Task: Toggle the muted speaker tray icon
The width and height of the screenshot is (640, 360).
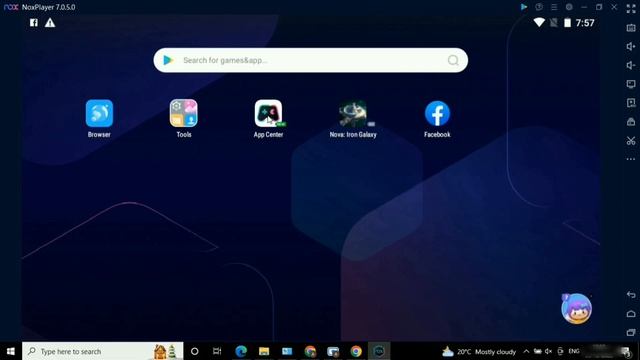Action: 549,351
